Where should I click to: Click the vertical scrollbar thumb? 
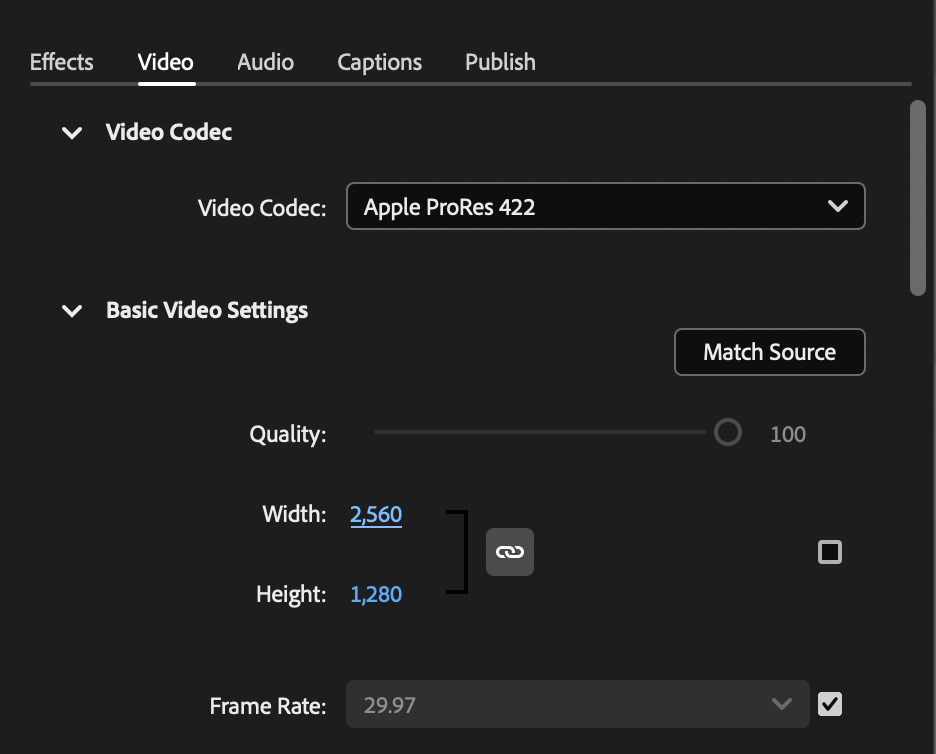917,198
